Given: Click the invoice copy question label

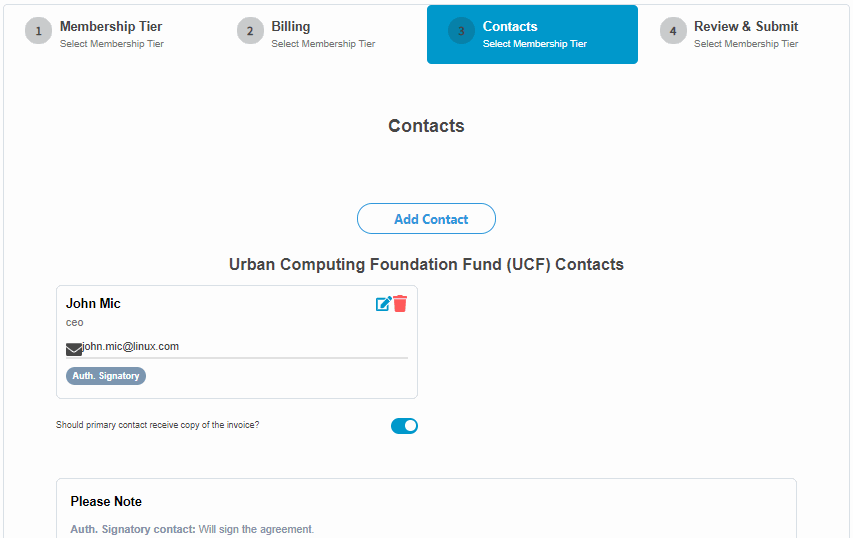Looking at the screenshot, I should (x=157, y=425).
